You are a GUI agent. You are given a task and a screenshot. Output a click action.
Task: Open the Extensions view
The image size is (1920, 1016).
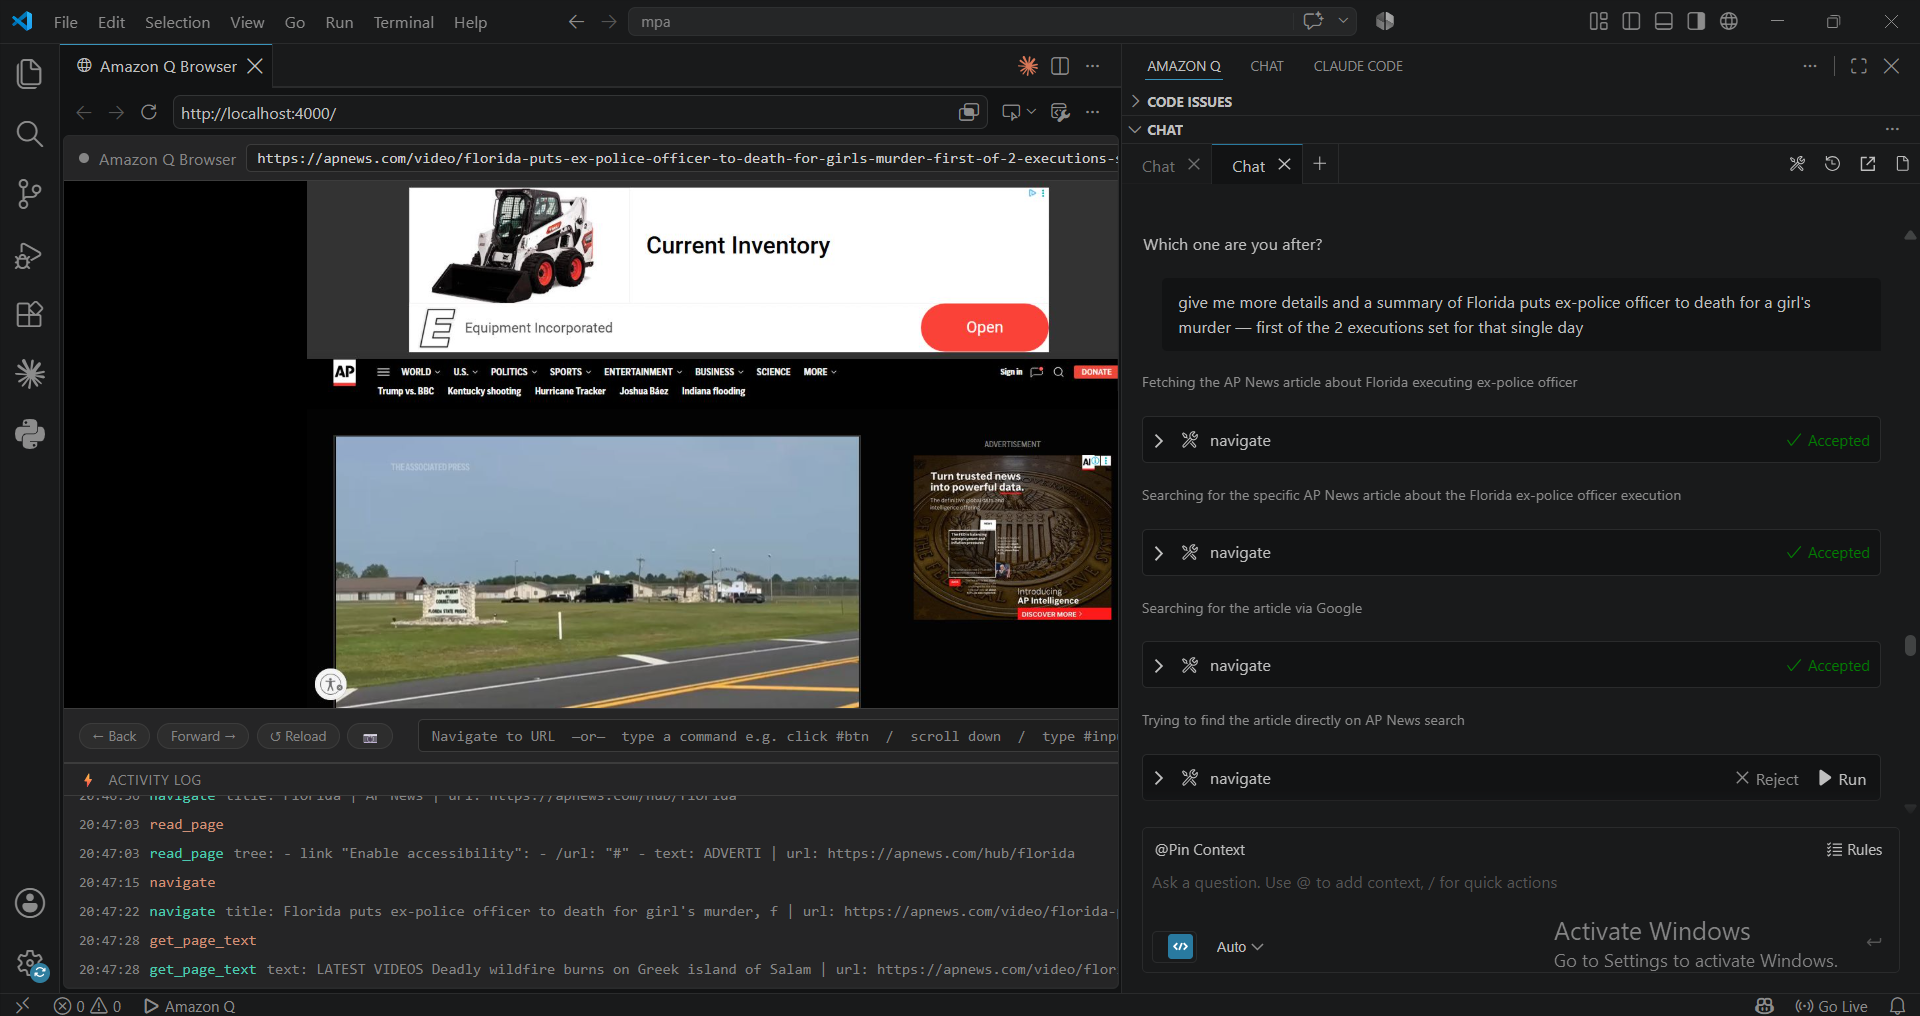coord(30,315)
